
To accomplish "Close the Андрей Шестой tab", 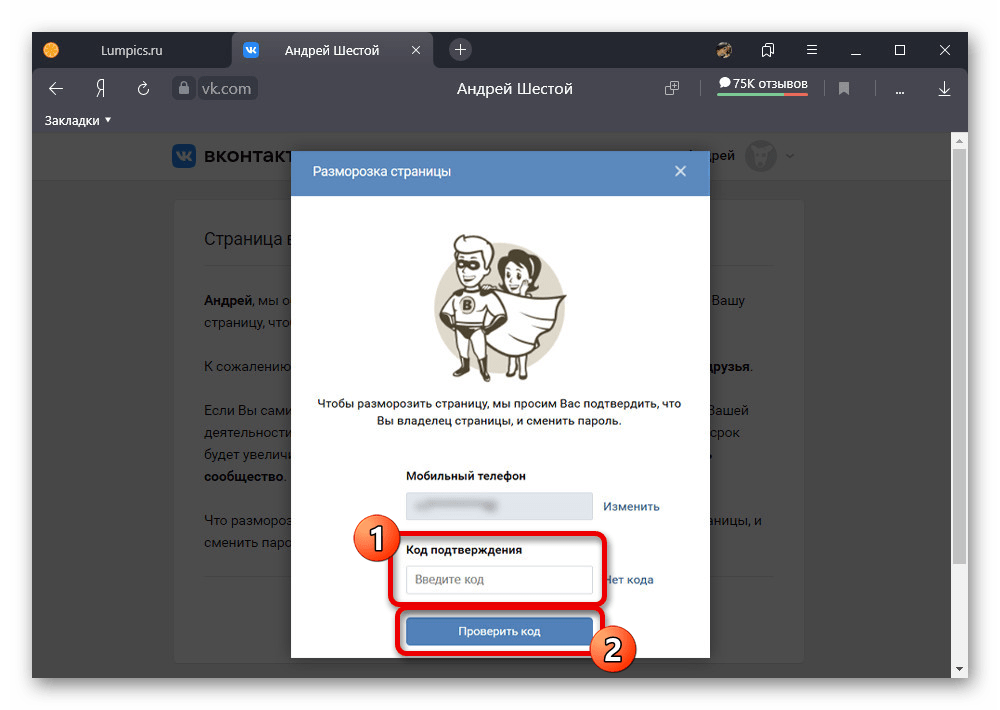I will [416, 50].
